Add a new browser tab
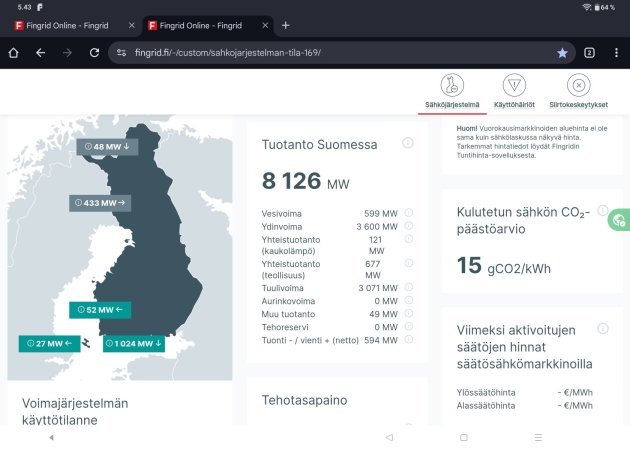630x450 pixels. pos(285,26)
